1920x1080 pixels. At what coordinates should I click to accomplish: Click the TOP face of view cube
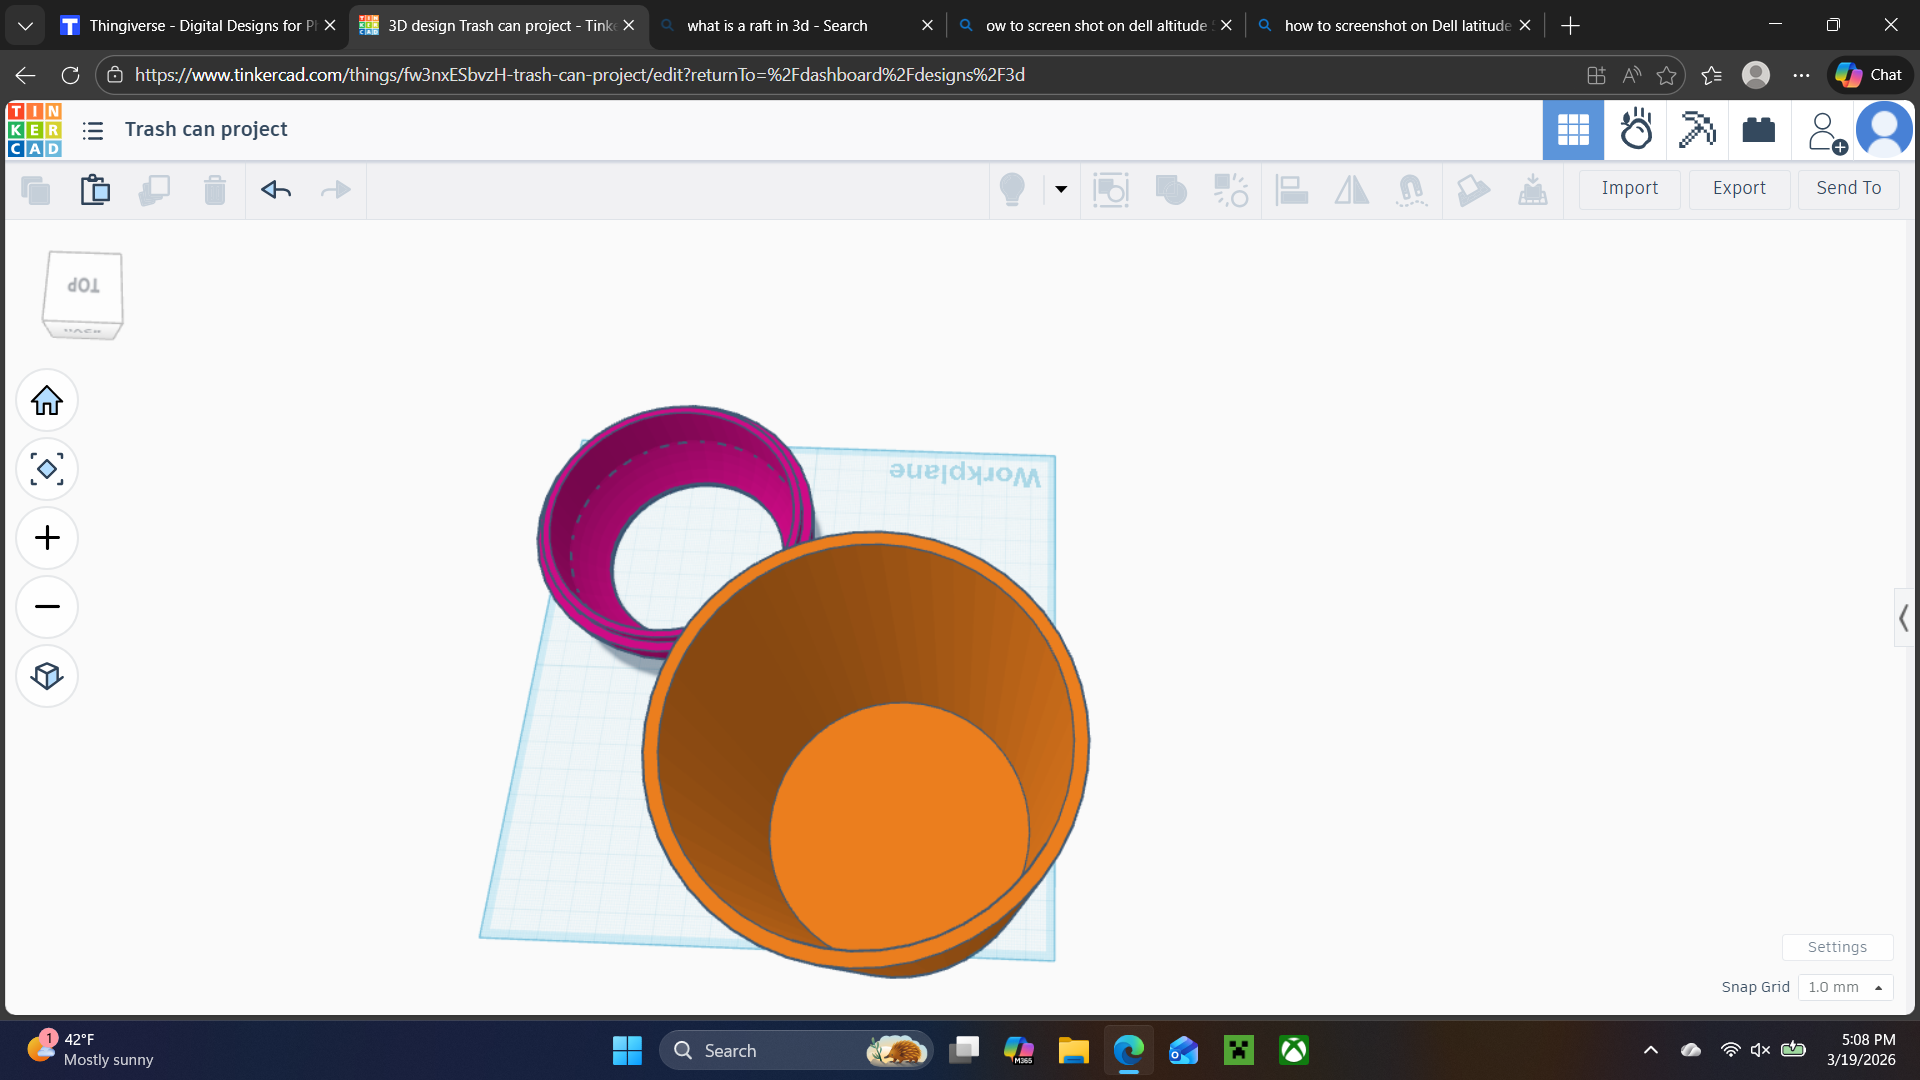point(83,286)
